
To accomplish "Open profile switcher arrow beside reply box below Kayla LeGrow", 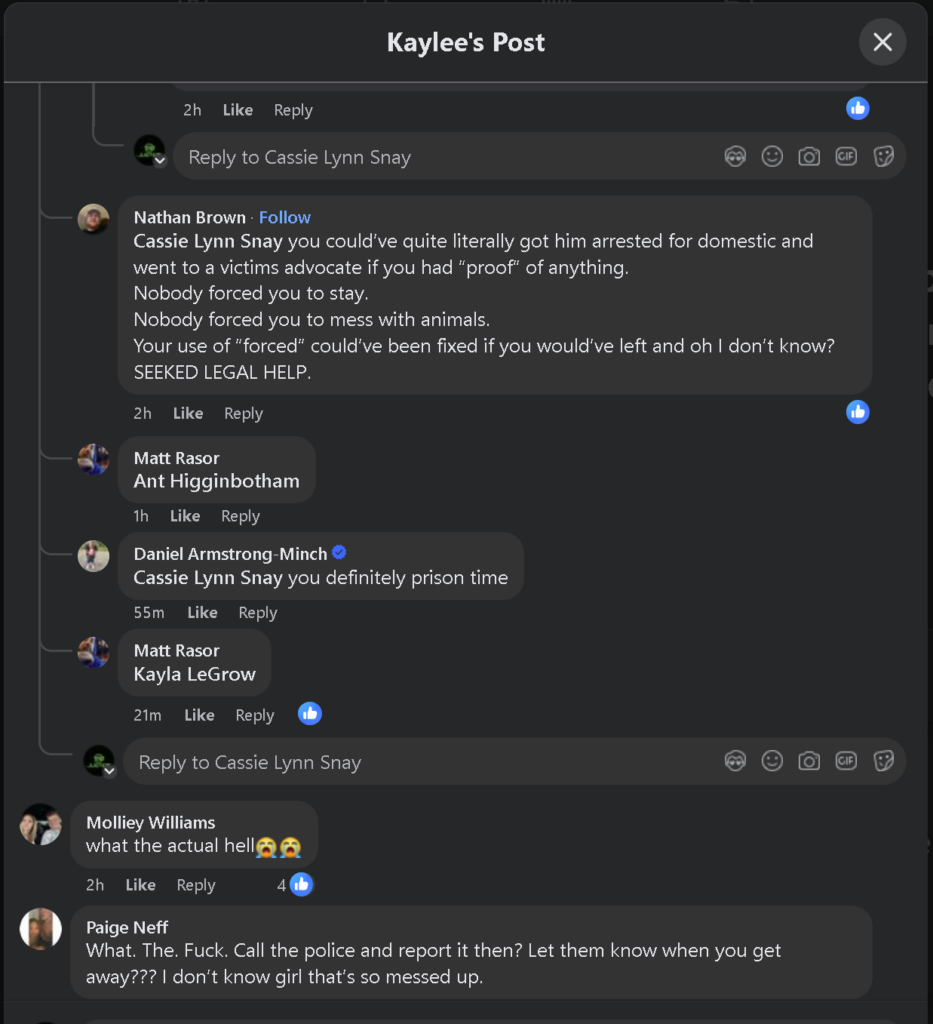I will (x=109, y=771).
